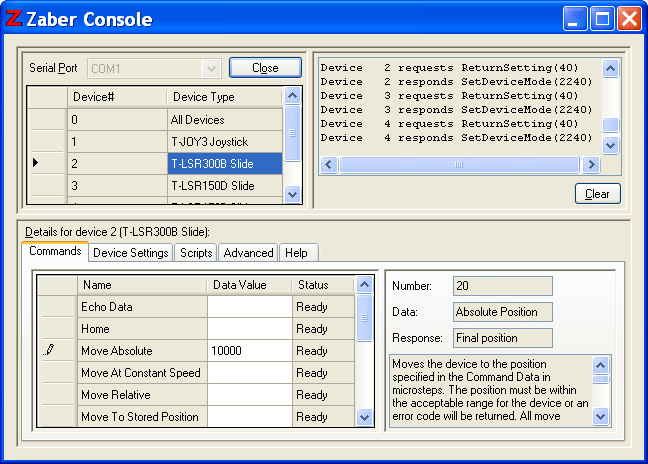Click the Echo Data data value cell

[x=250, y=307]
